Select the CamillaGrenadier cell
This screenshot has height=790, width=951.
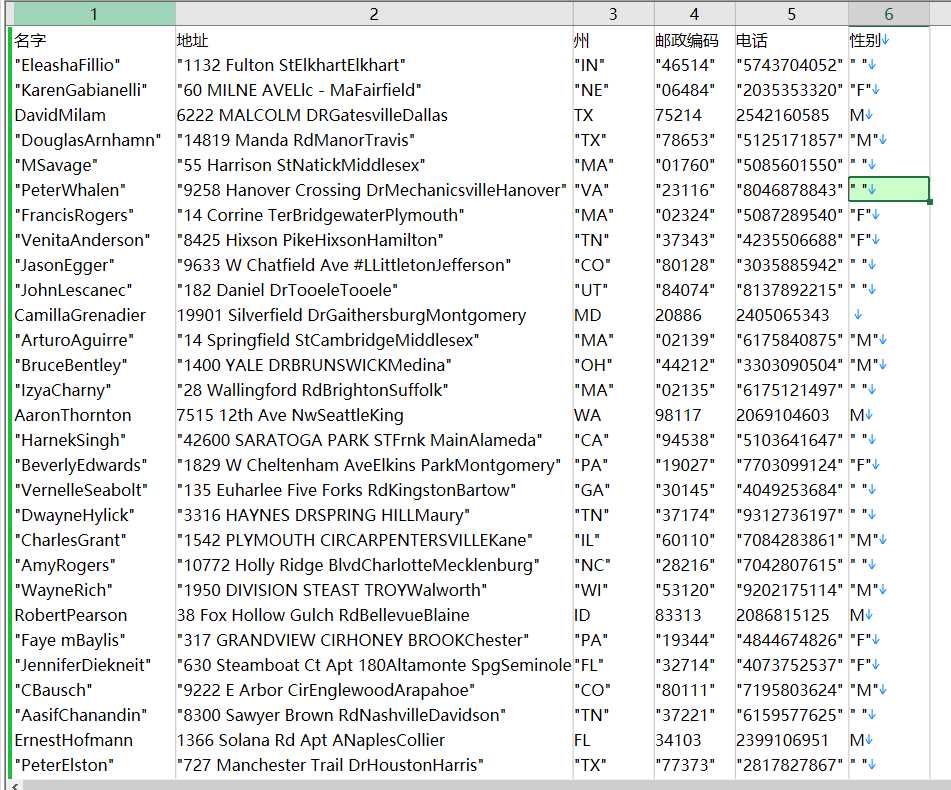(93, 315)
